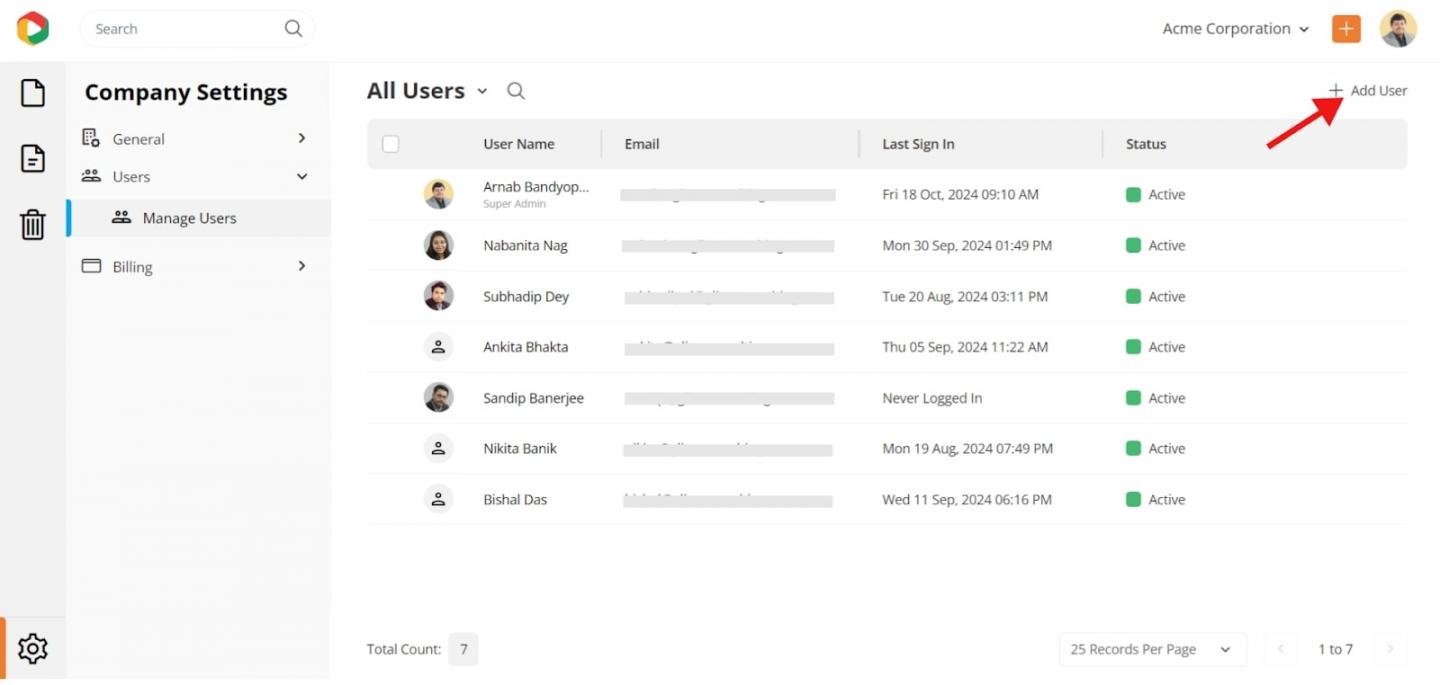Screen dimensions: 1440x685
Task: Open the profile avatar in top-right
Action: click(x=1398, y=29)
